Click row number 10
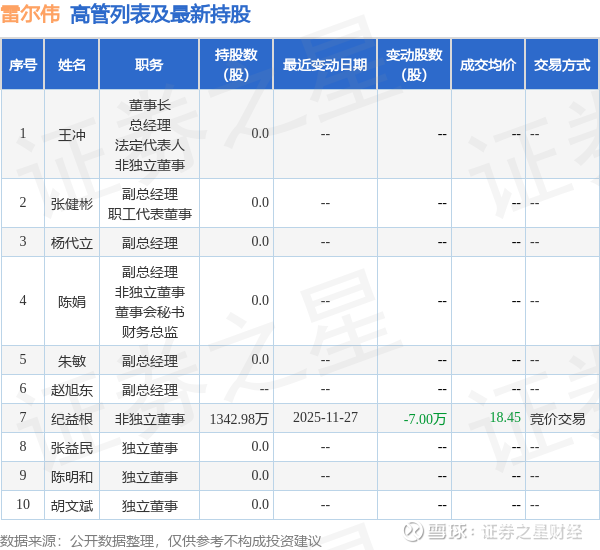This screenshot has width=600, height=550. (23, 504)
